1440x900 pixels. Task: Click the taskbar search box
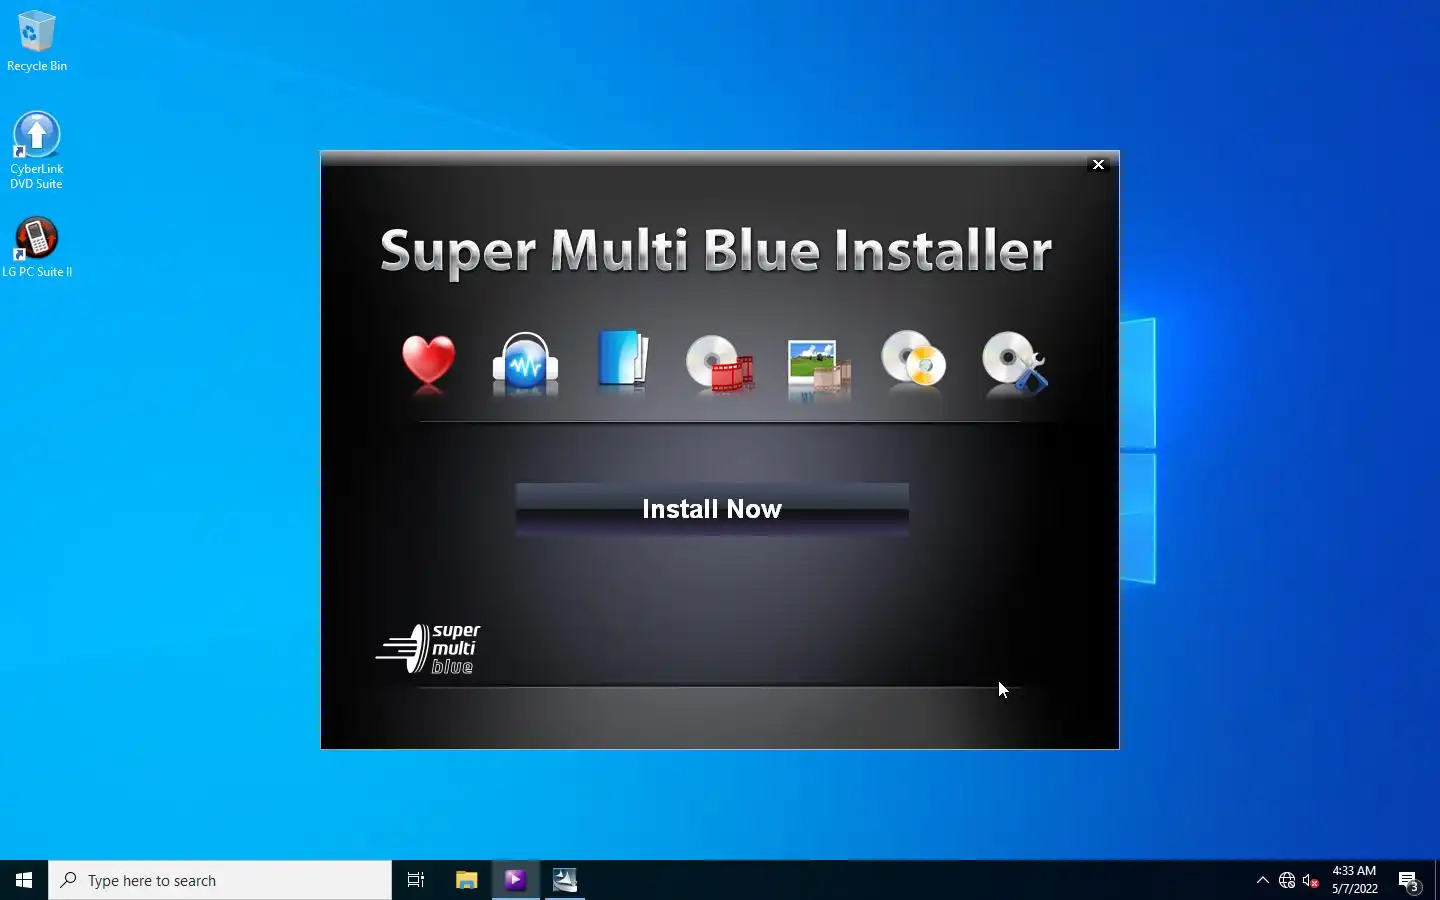coord(220,880)
